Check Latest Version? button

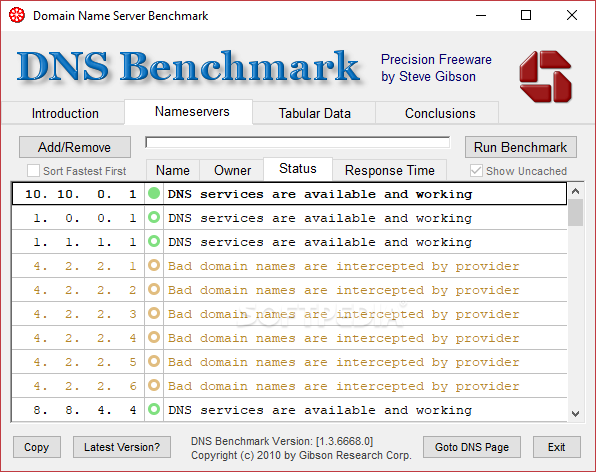[122, 447]
